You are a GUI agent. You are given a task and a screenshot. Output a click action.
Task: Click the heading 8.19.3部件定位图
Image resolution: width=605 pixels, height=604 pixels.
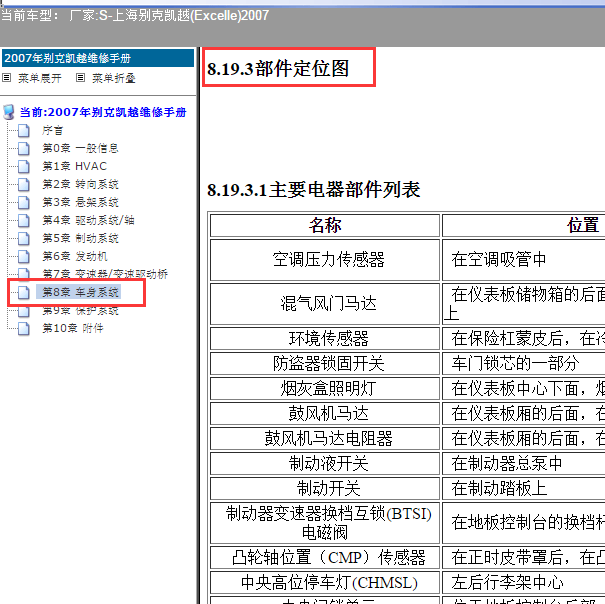coord(278,69)
